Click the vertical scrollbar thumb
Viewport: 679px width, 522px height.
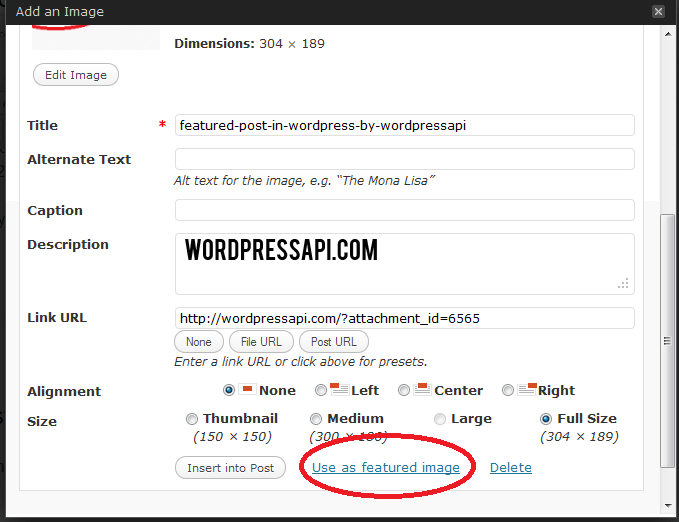(x=667, y=340)
